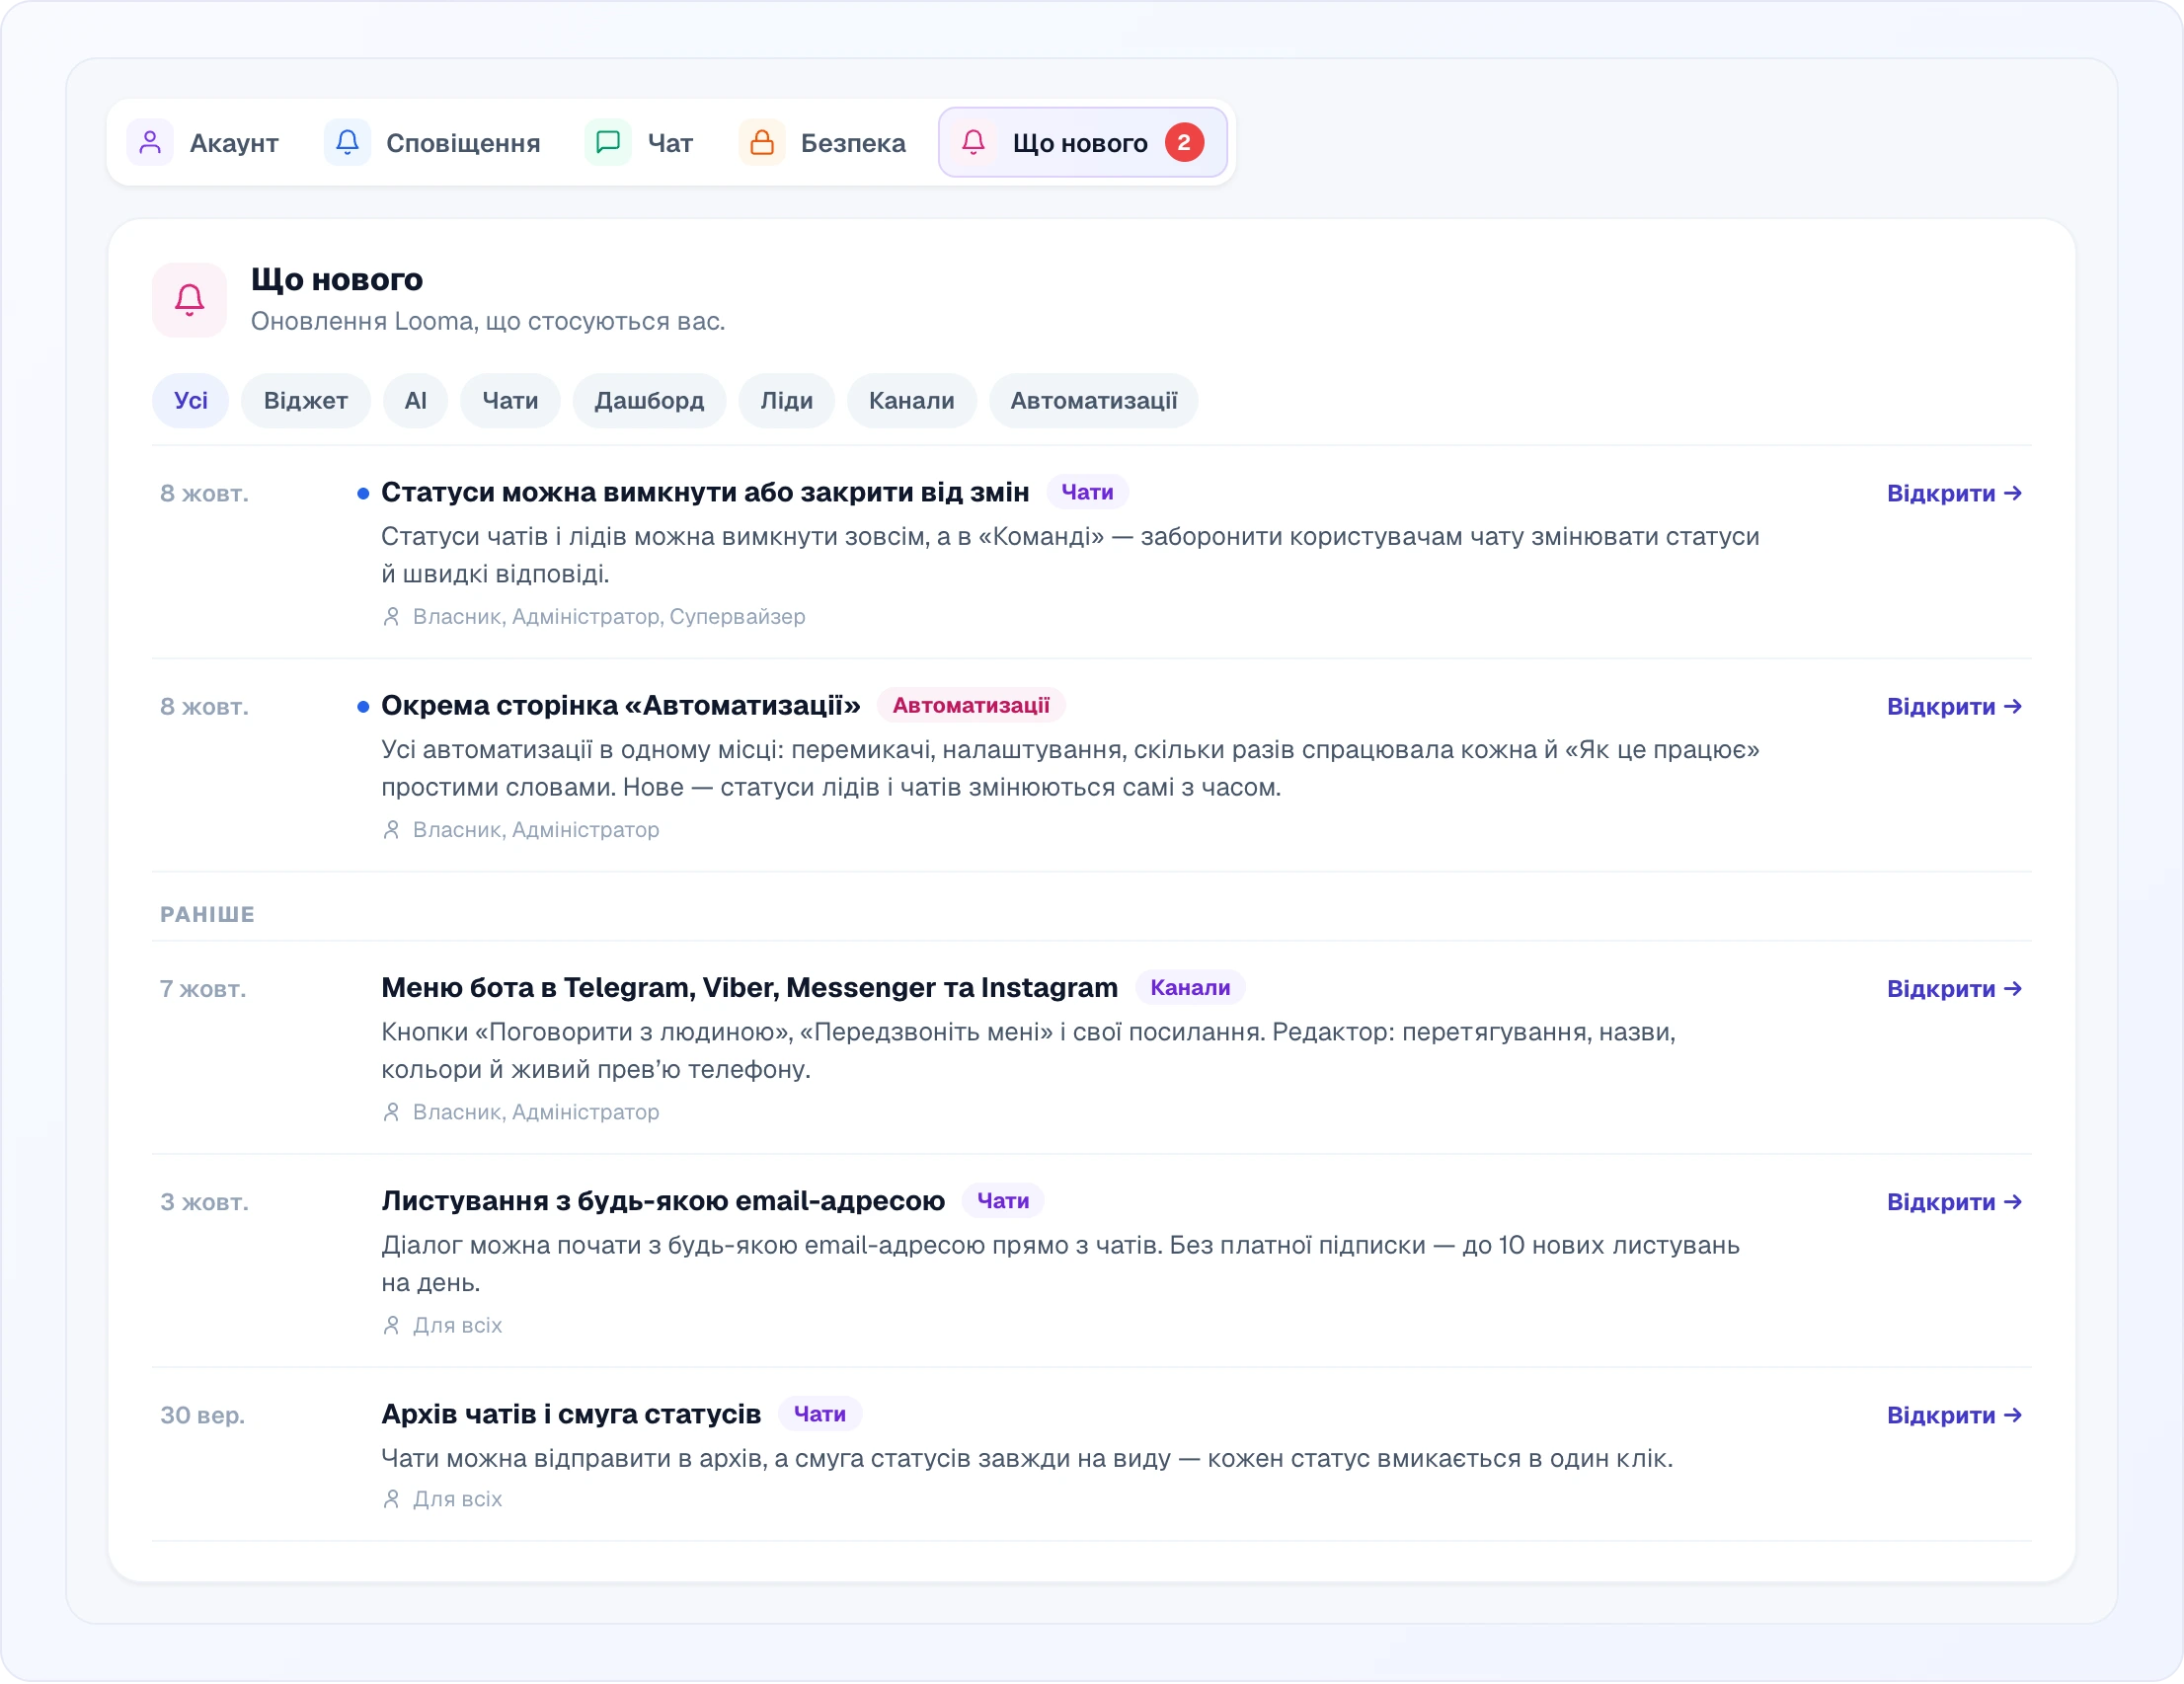Filter updates by Дашборд
The height and width of the screenshot is (1684, 2184).
click(x=650, y=401)
